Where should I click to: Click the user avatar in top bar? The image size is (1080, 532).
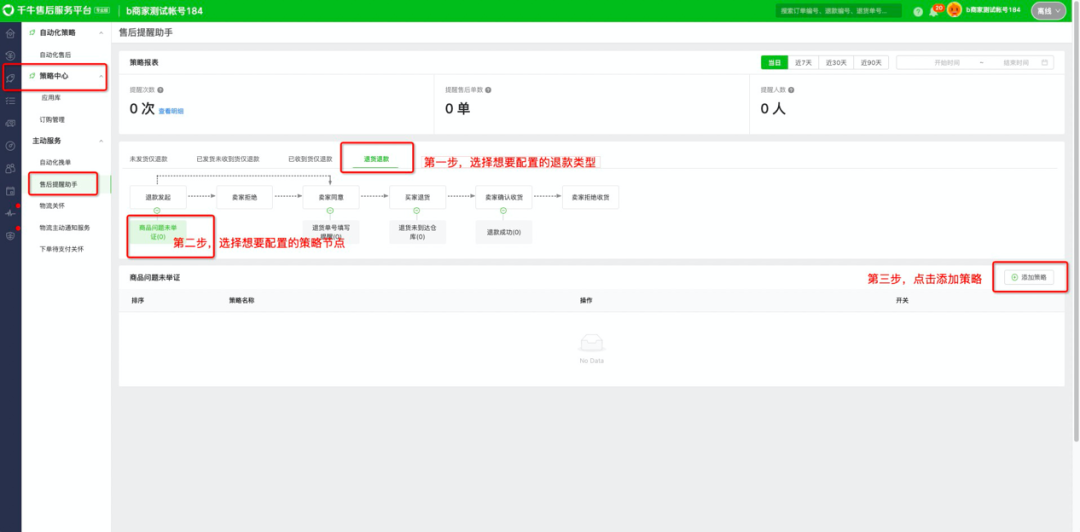(954, 10)
